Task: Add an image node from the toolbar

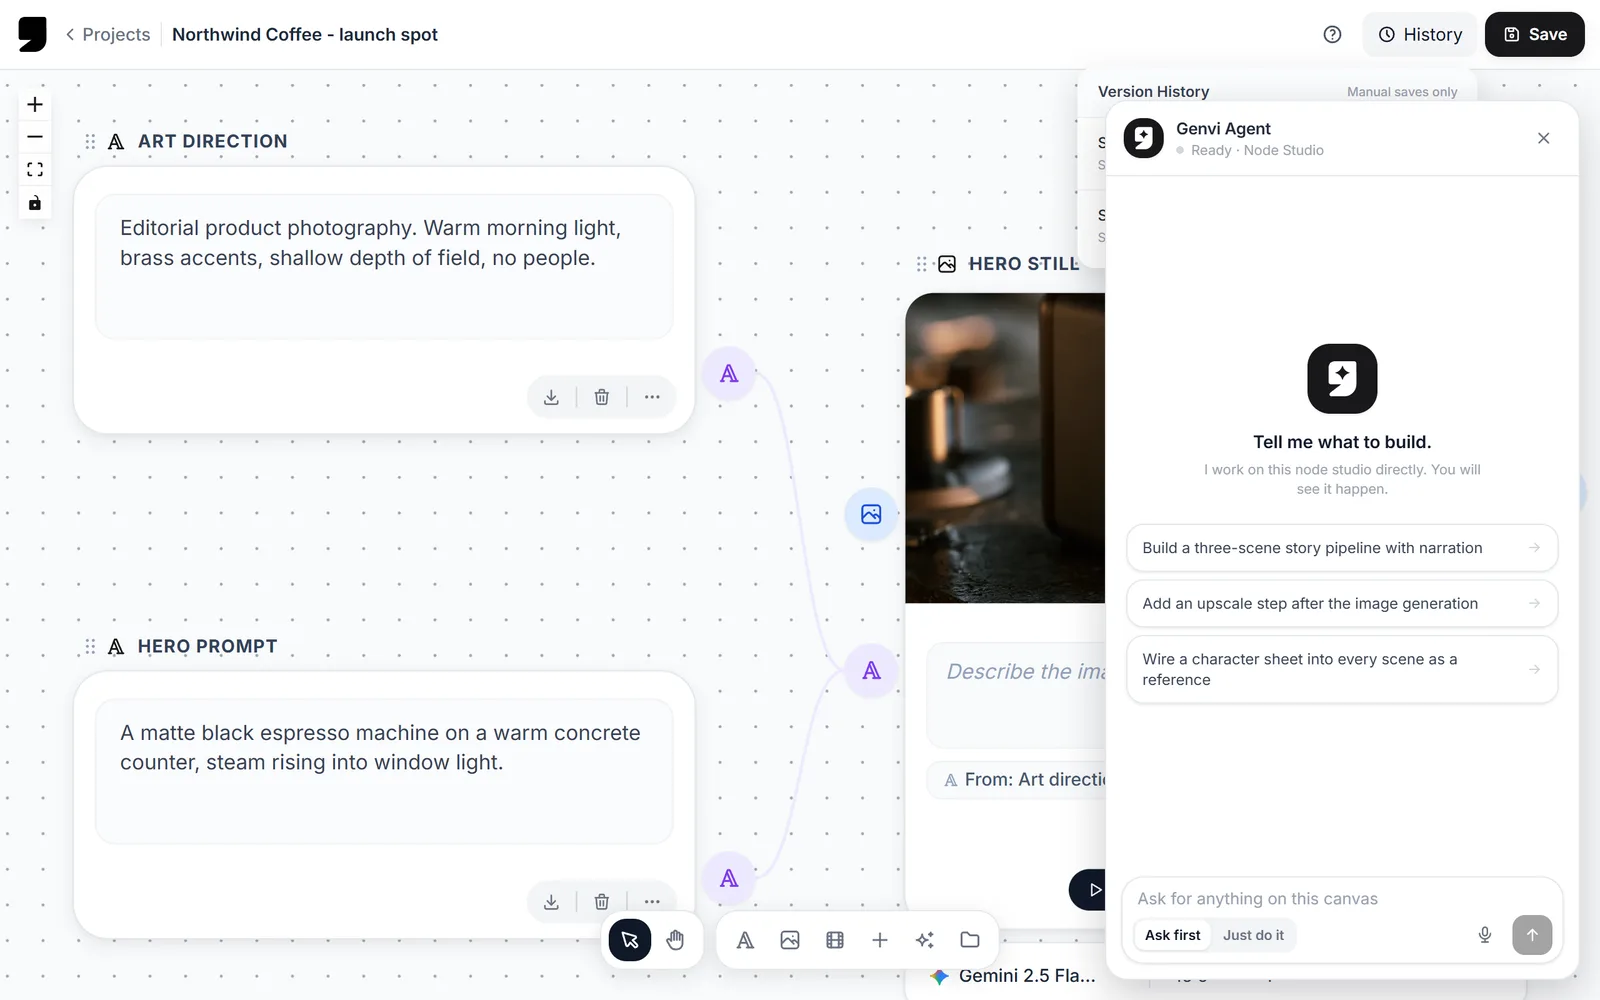Action: (790, 940)
